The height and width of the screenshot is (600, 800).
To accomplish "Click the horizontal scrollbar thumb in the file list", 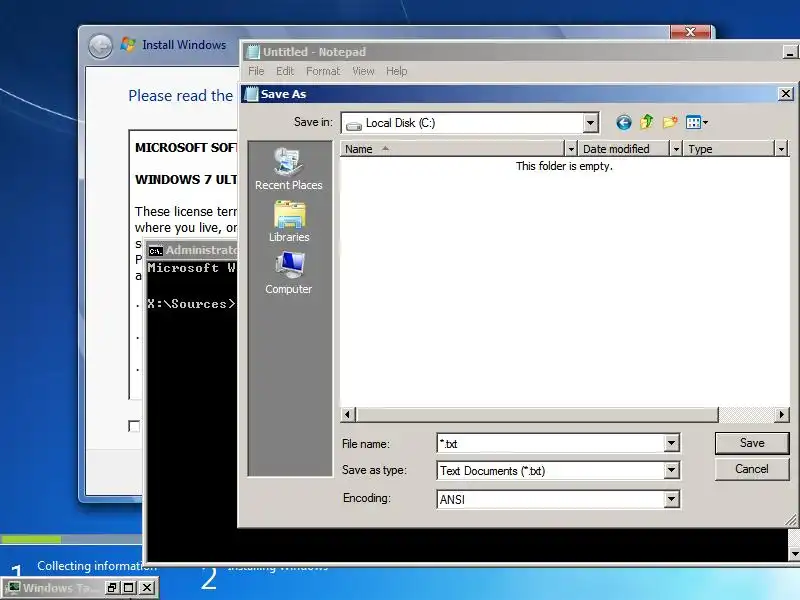I will click(x=537, y=415).
